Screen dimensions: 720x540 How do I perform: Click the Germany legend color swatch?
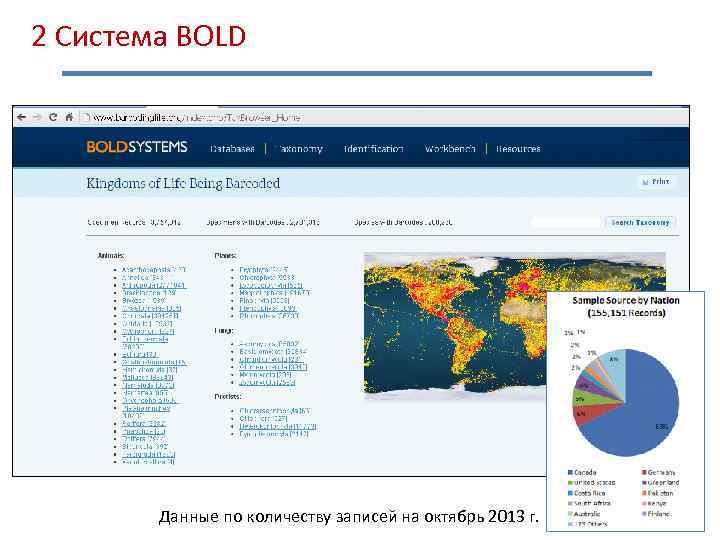[644, 472]
